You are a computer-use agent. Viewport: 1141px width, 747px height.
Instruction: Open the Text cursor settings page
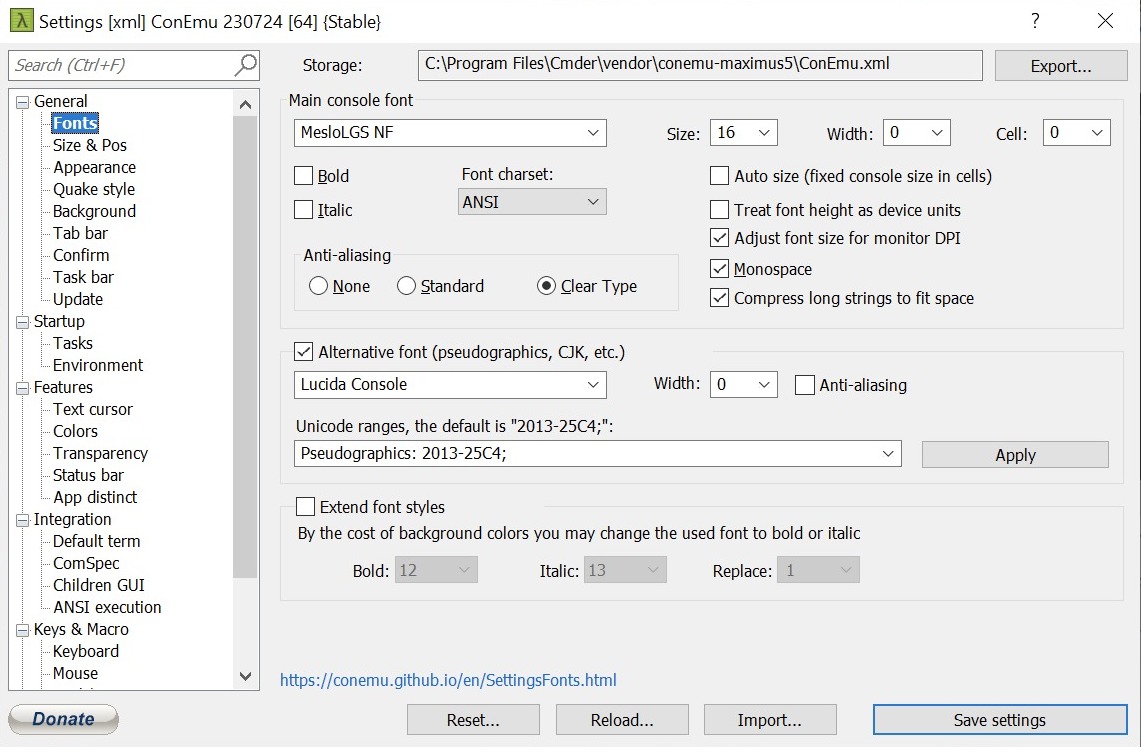coord(92,410)
